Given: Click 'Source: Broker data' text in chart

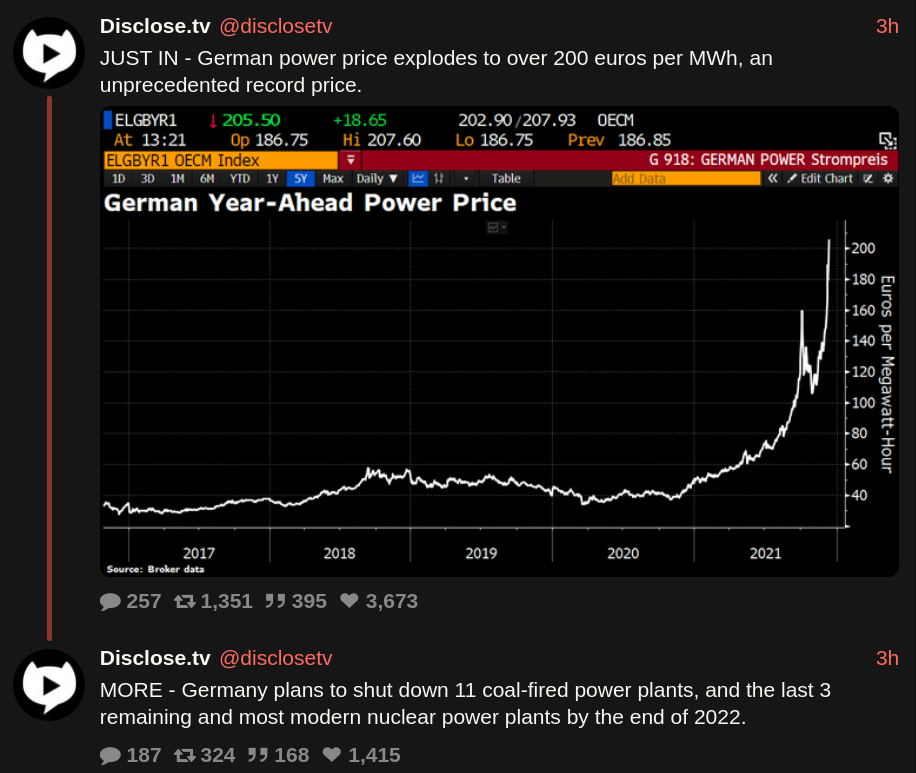Looking at the screenshot, I should [155, 569].
